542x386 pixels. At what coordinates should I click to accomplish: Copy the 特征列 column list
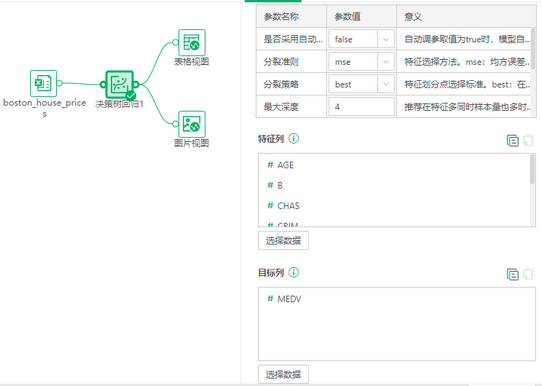click(513, 141)
